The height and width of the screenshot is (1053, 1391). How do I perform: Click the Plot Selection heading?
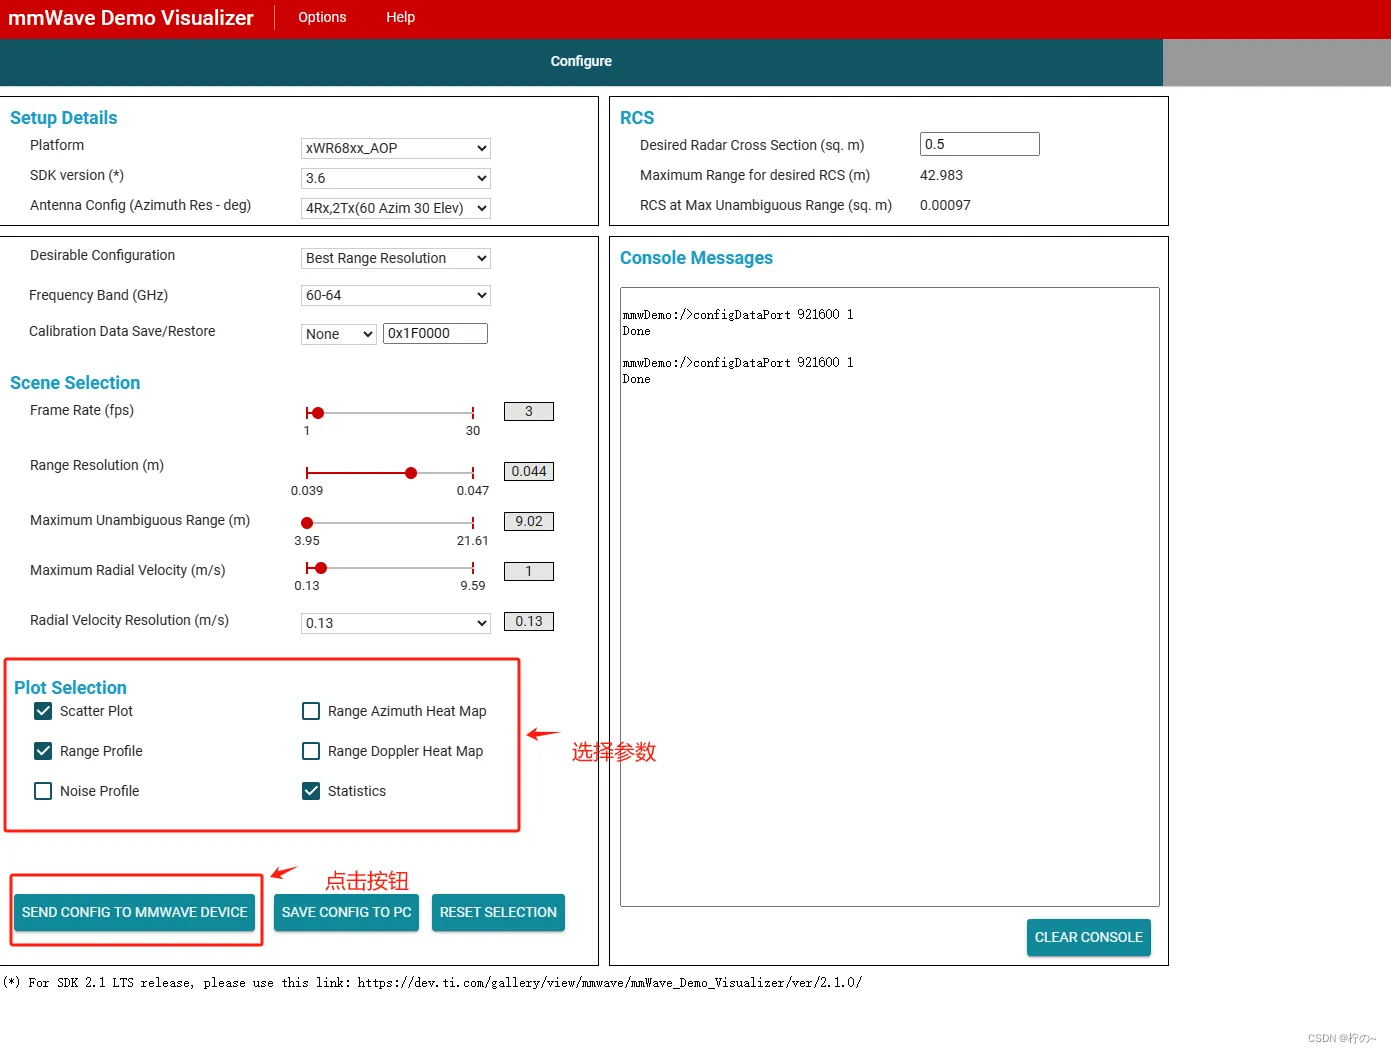[x=70, y=688]
